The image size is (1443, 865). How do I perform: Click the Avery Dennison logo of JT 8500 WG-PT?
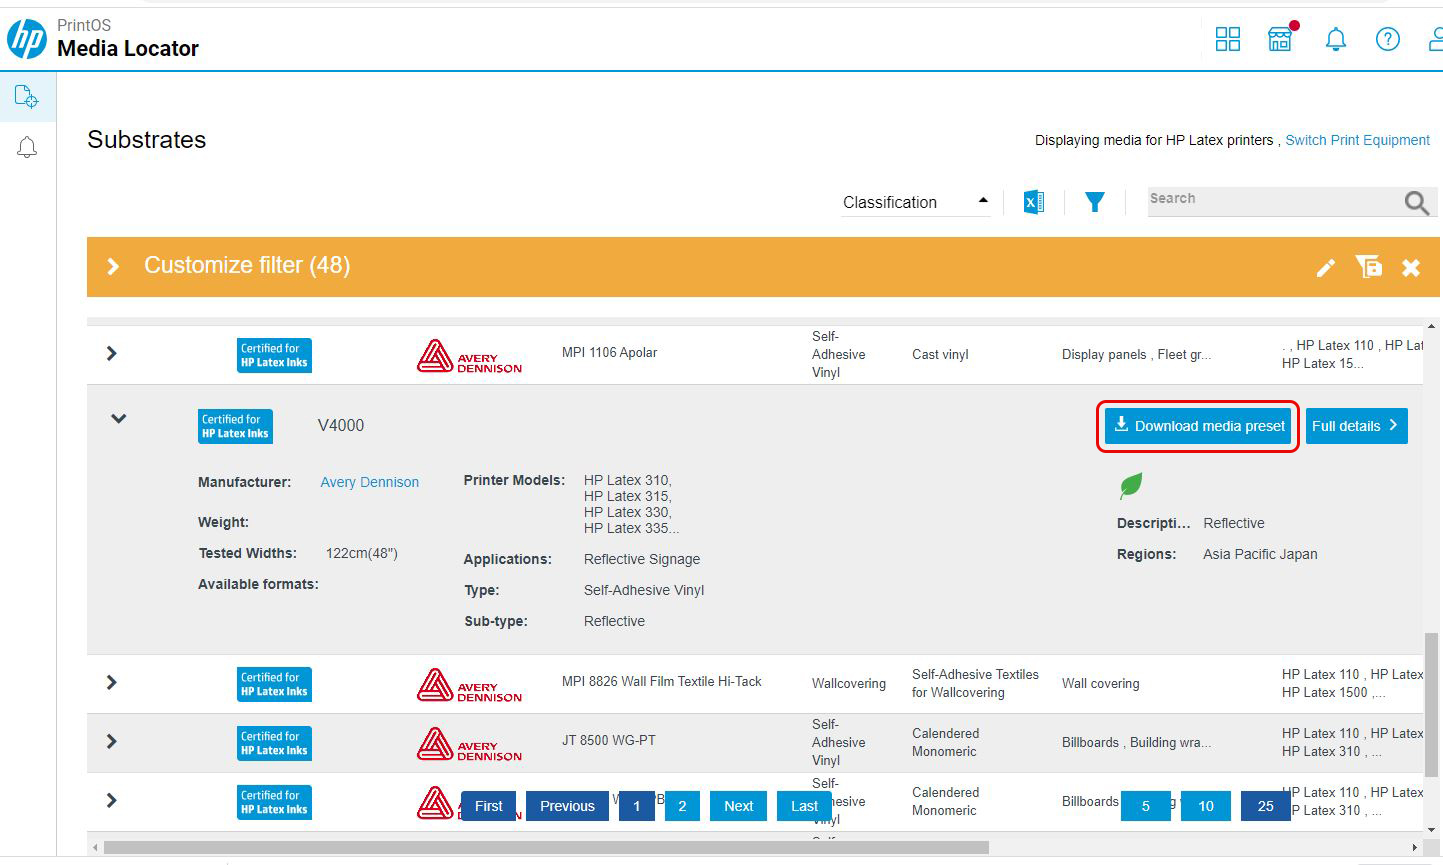tap(469, 744)
